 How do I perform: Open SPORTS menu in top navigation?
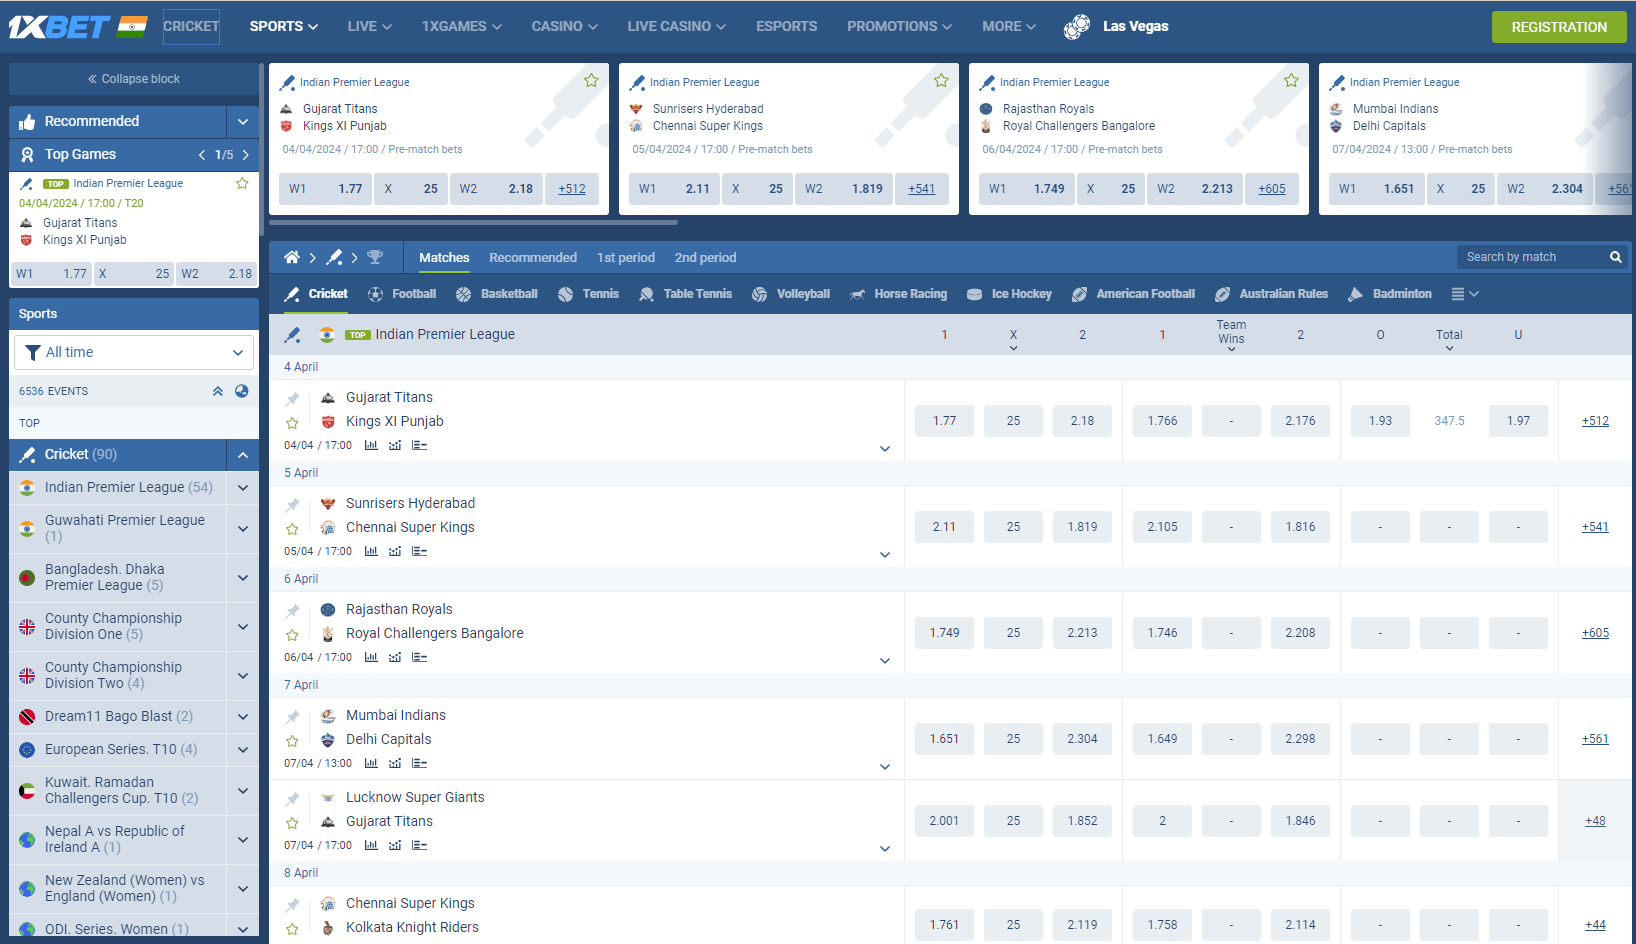[284, 27]
